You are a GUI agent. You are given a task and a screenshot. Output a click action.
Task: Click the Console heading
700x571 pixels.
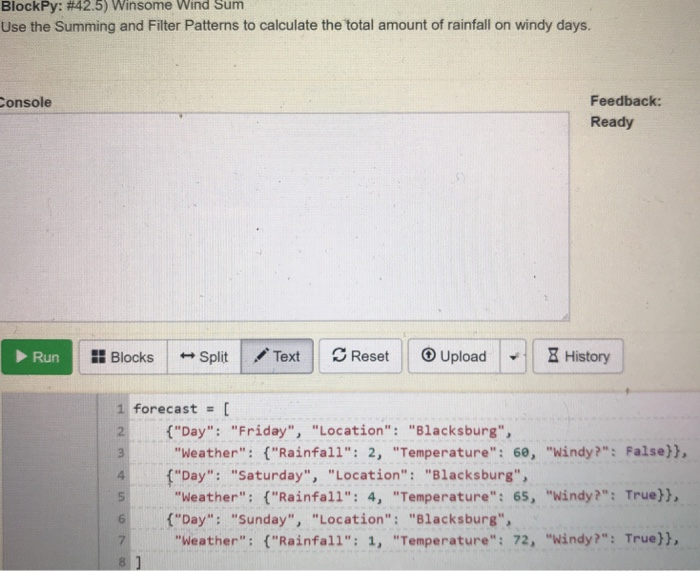coord(25,102)
